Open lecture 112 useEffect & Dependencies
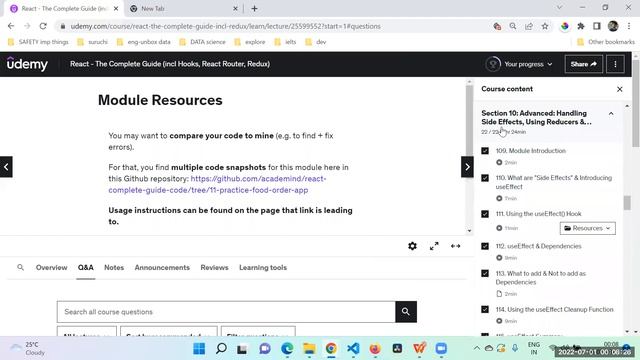 538,246
